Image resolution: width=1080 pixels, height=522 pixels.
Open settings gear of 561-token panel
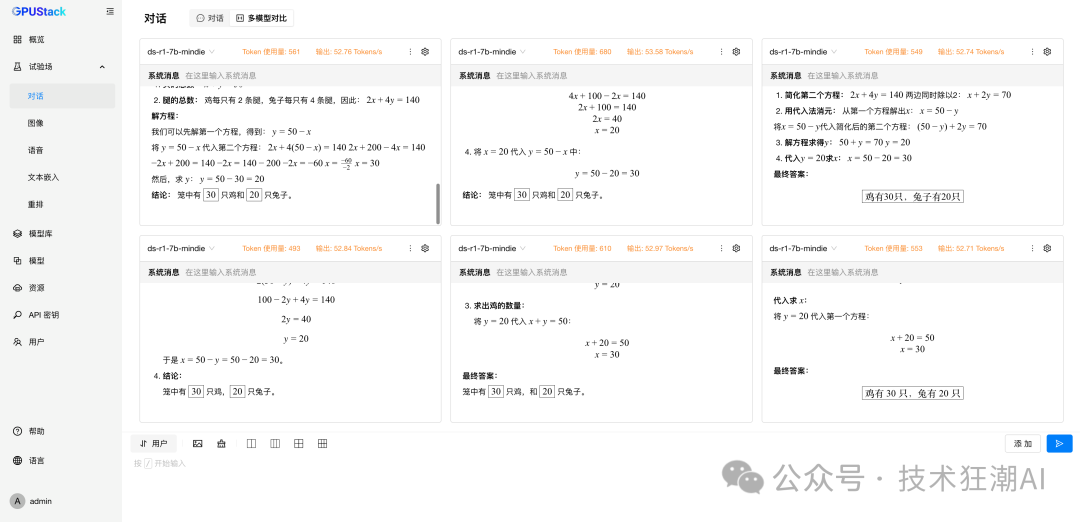[425, 52]
